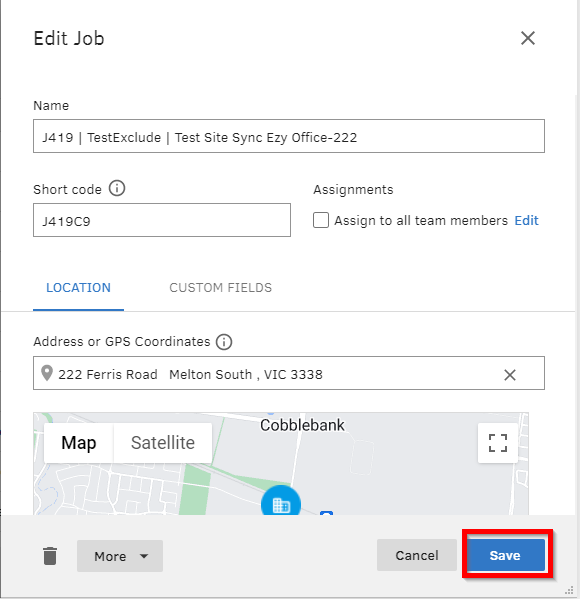
Task: Click the Short code input field
Action: coord(162,220)
